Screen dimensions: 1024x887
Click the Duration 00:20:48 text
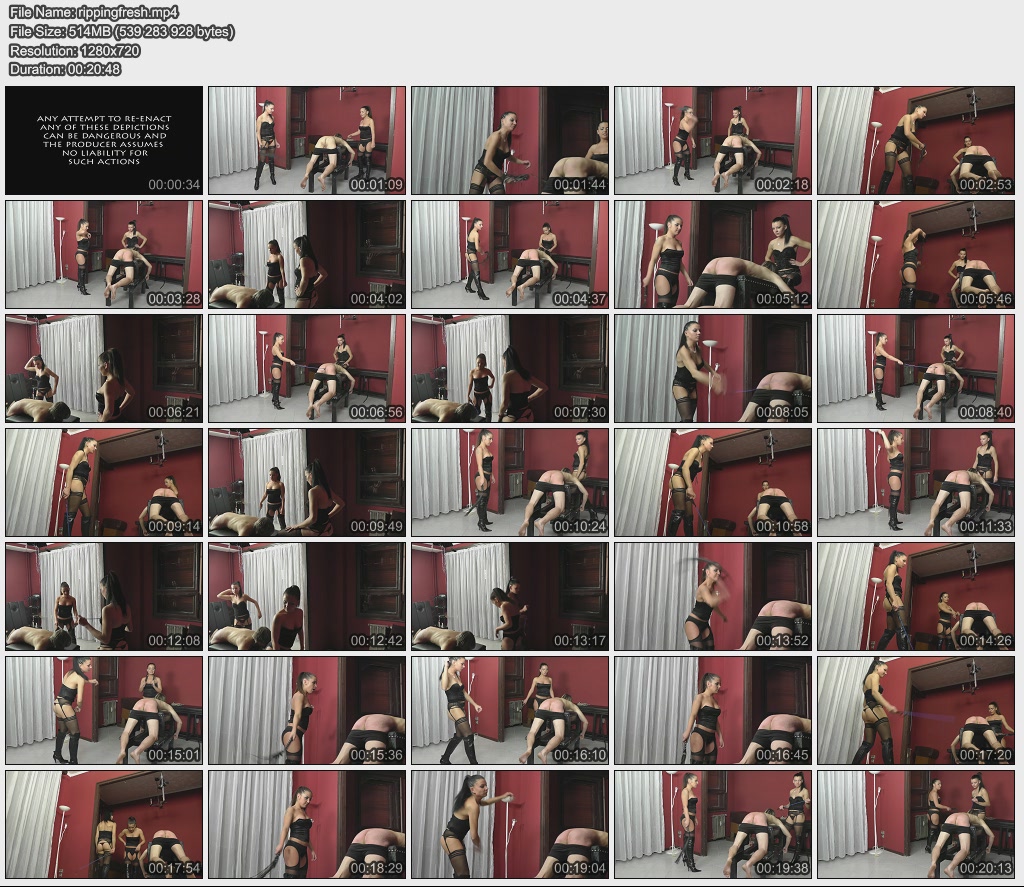pyautogui.click(x=65, y=69)
